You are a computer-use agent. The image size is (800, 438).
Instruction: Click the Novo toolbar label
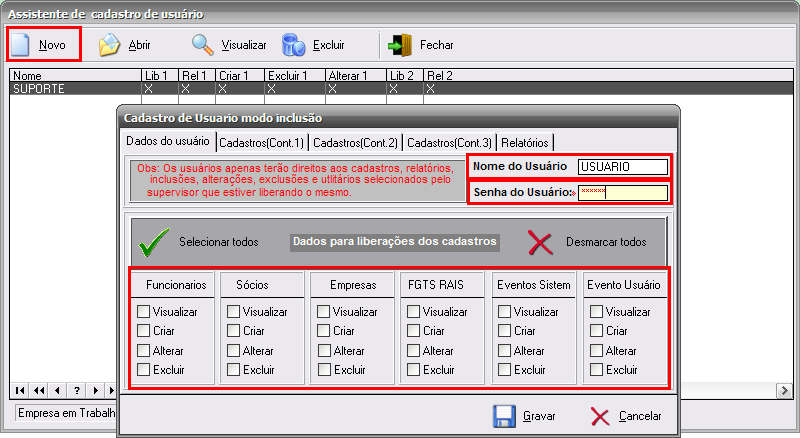[52, 45]
